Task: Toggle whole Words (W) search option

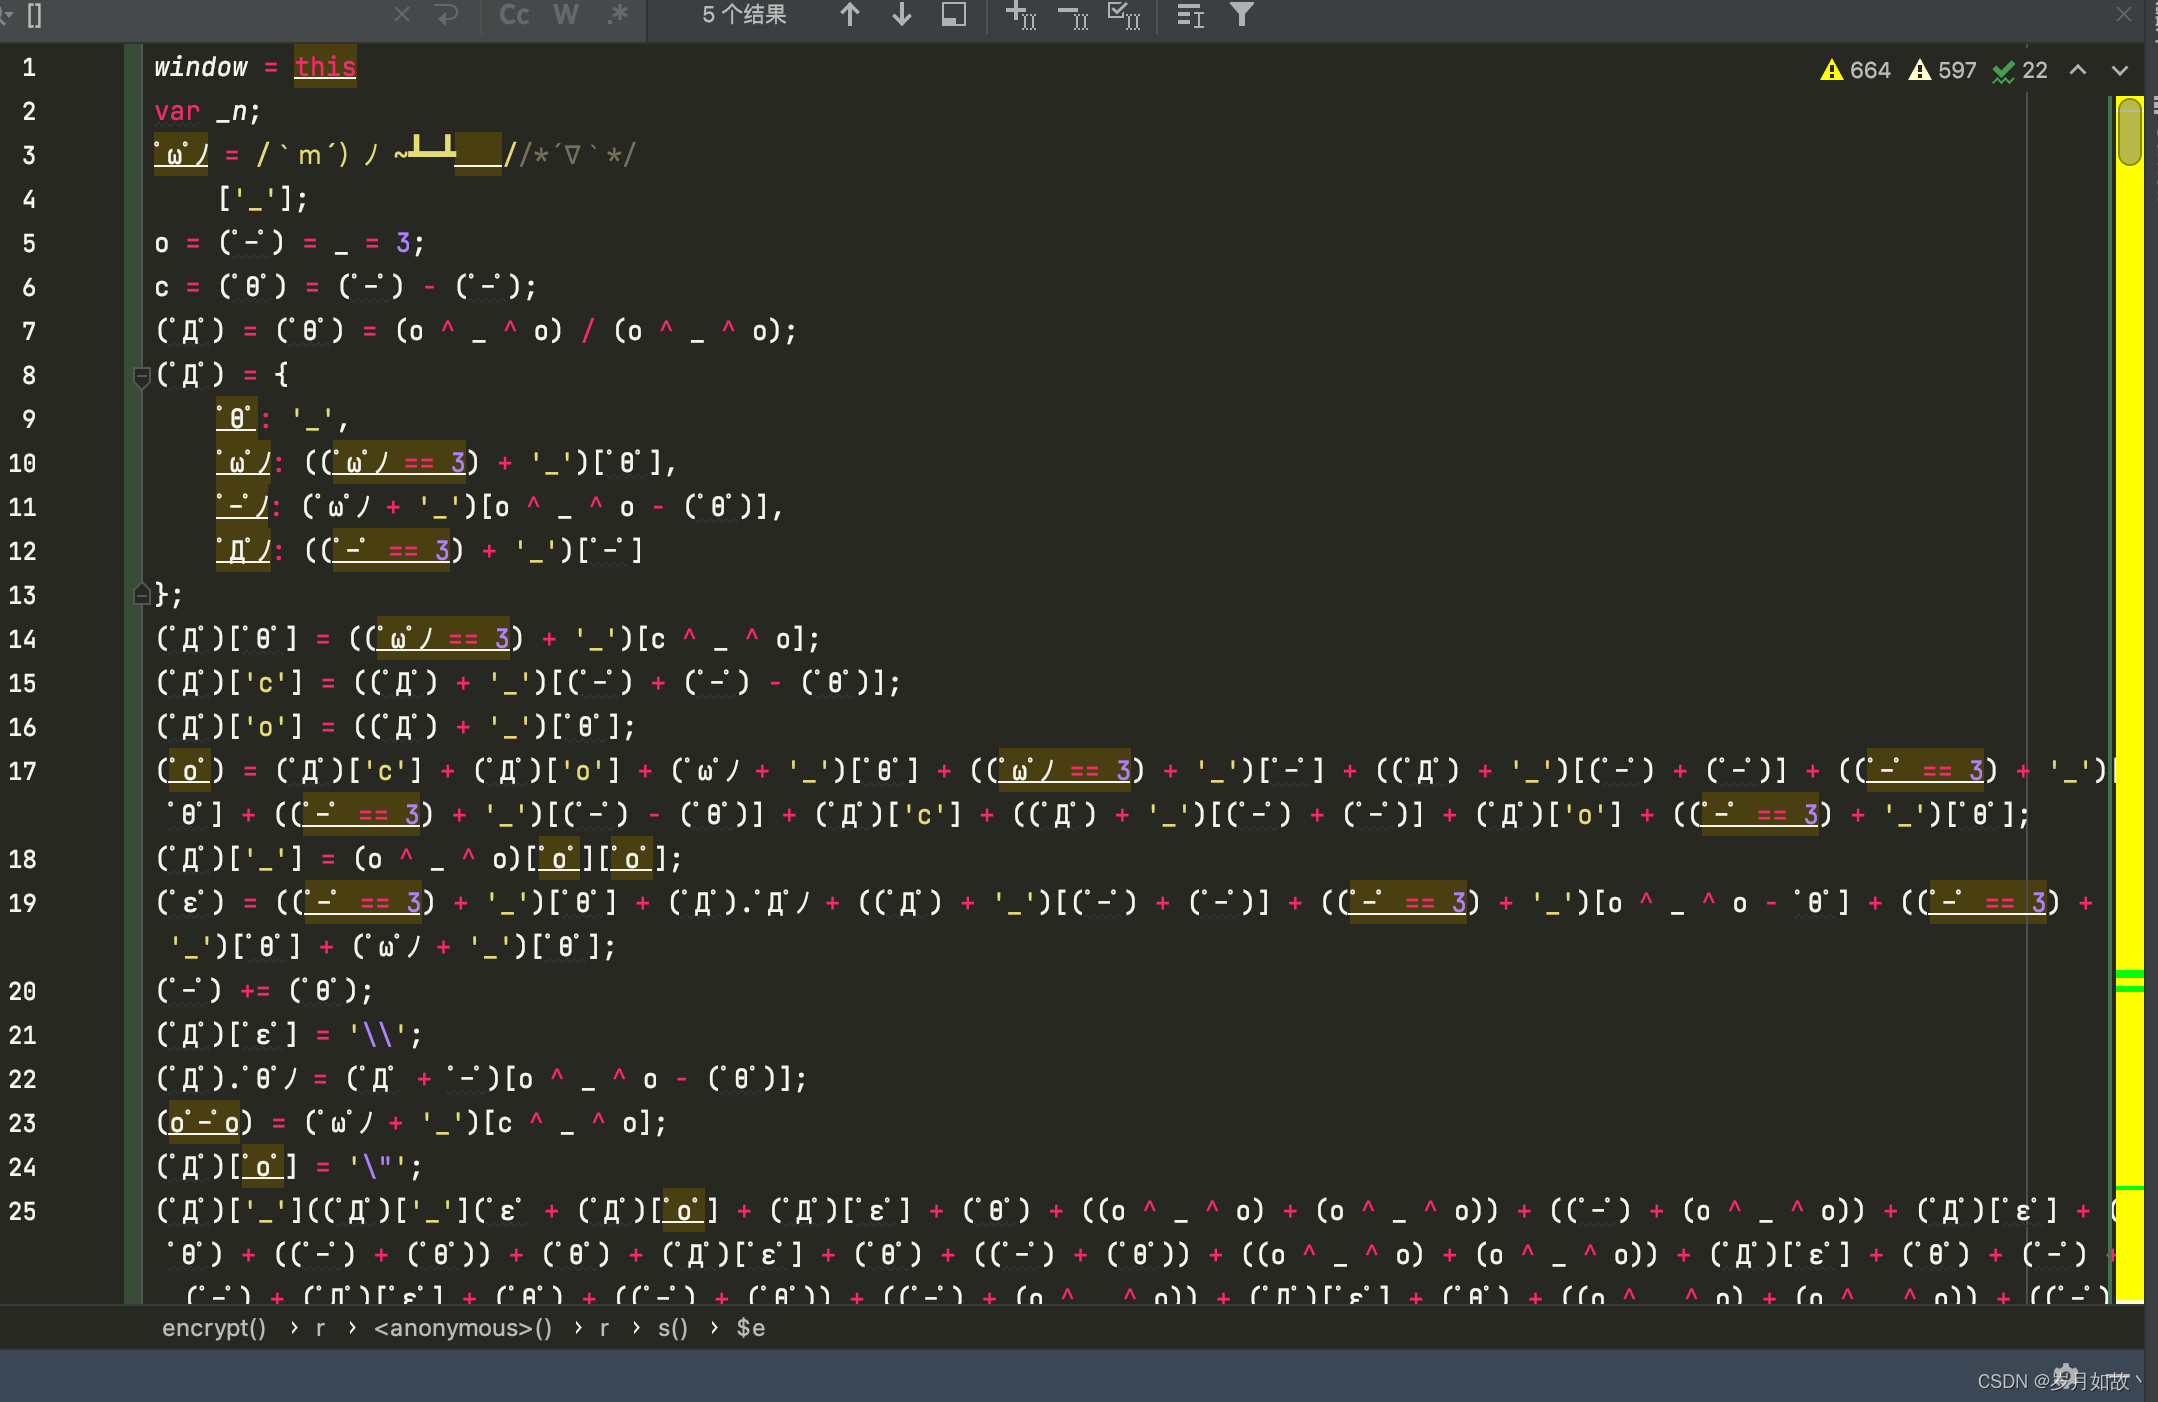Action: (x=566, y=14)
